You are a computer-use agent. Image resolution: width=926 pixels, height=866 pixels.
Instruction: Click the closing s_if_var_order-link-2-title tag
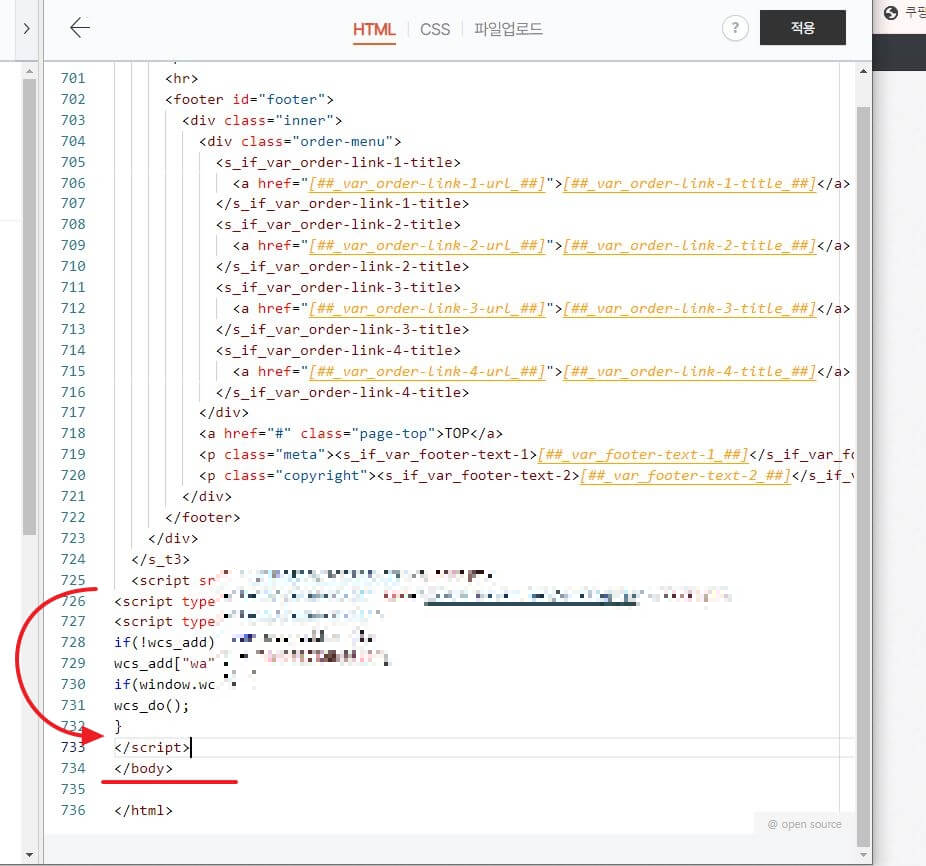point(343,266)
